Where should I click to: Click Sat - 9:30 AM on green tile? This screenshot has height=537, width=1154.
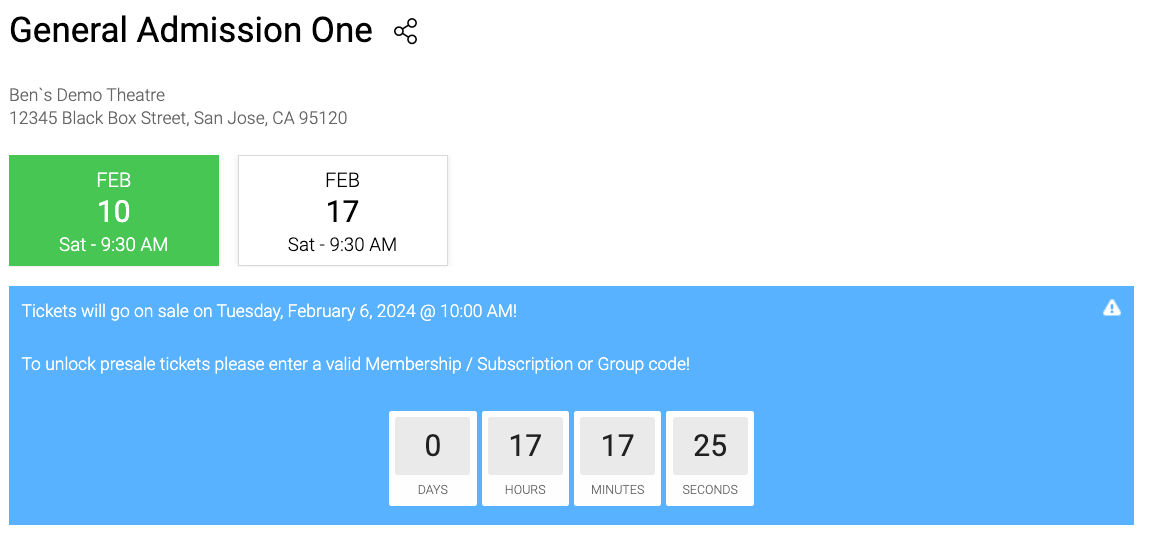point(113,245)
